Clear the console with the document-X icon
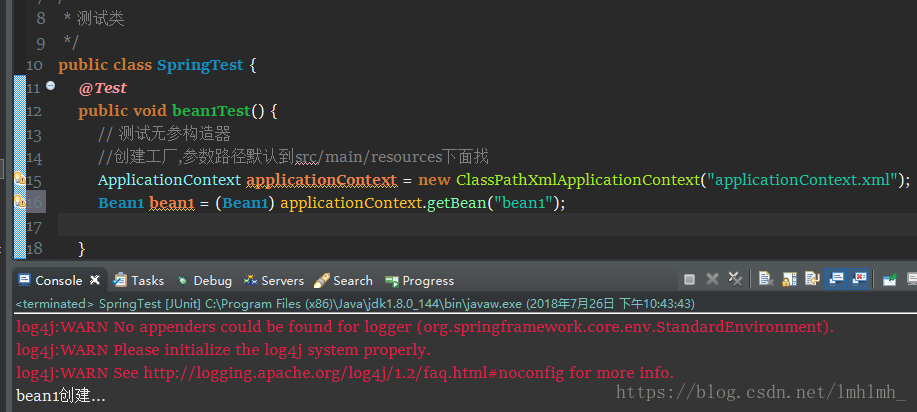The image size is (917, 412). tap(766, 279)
